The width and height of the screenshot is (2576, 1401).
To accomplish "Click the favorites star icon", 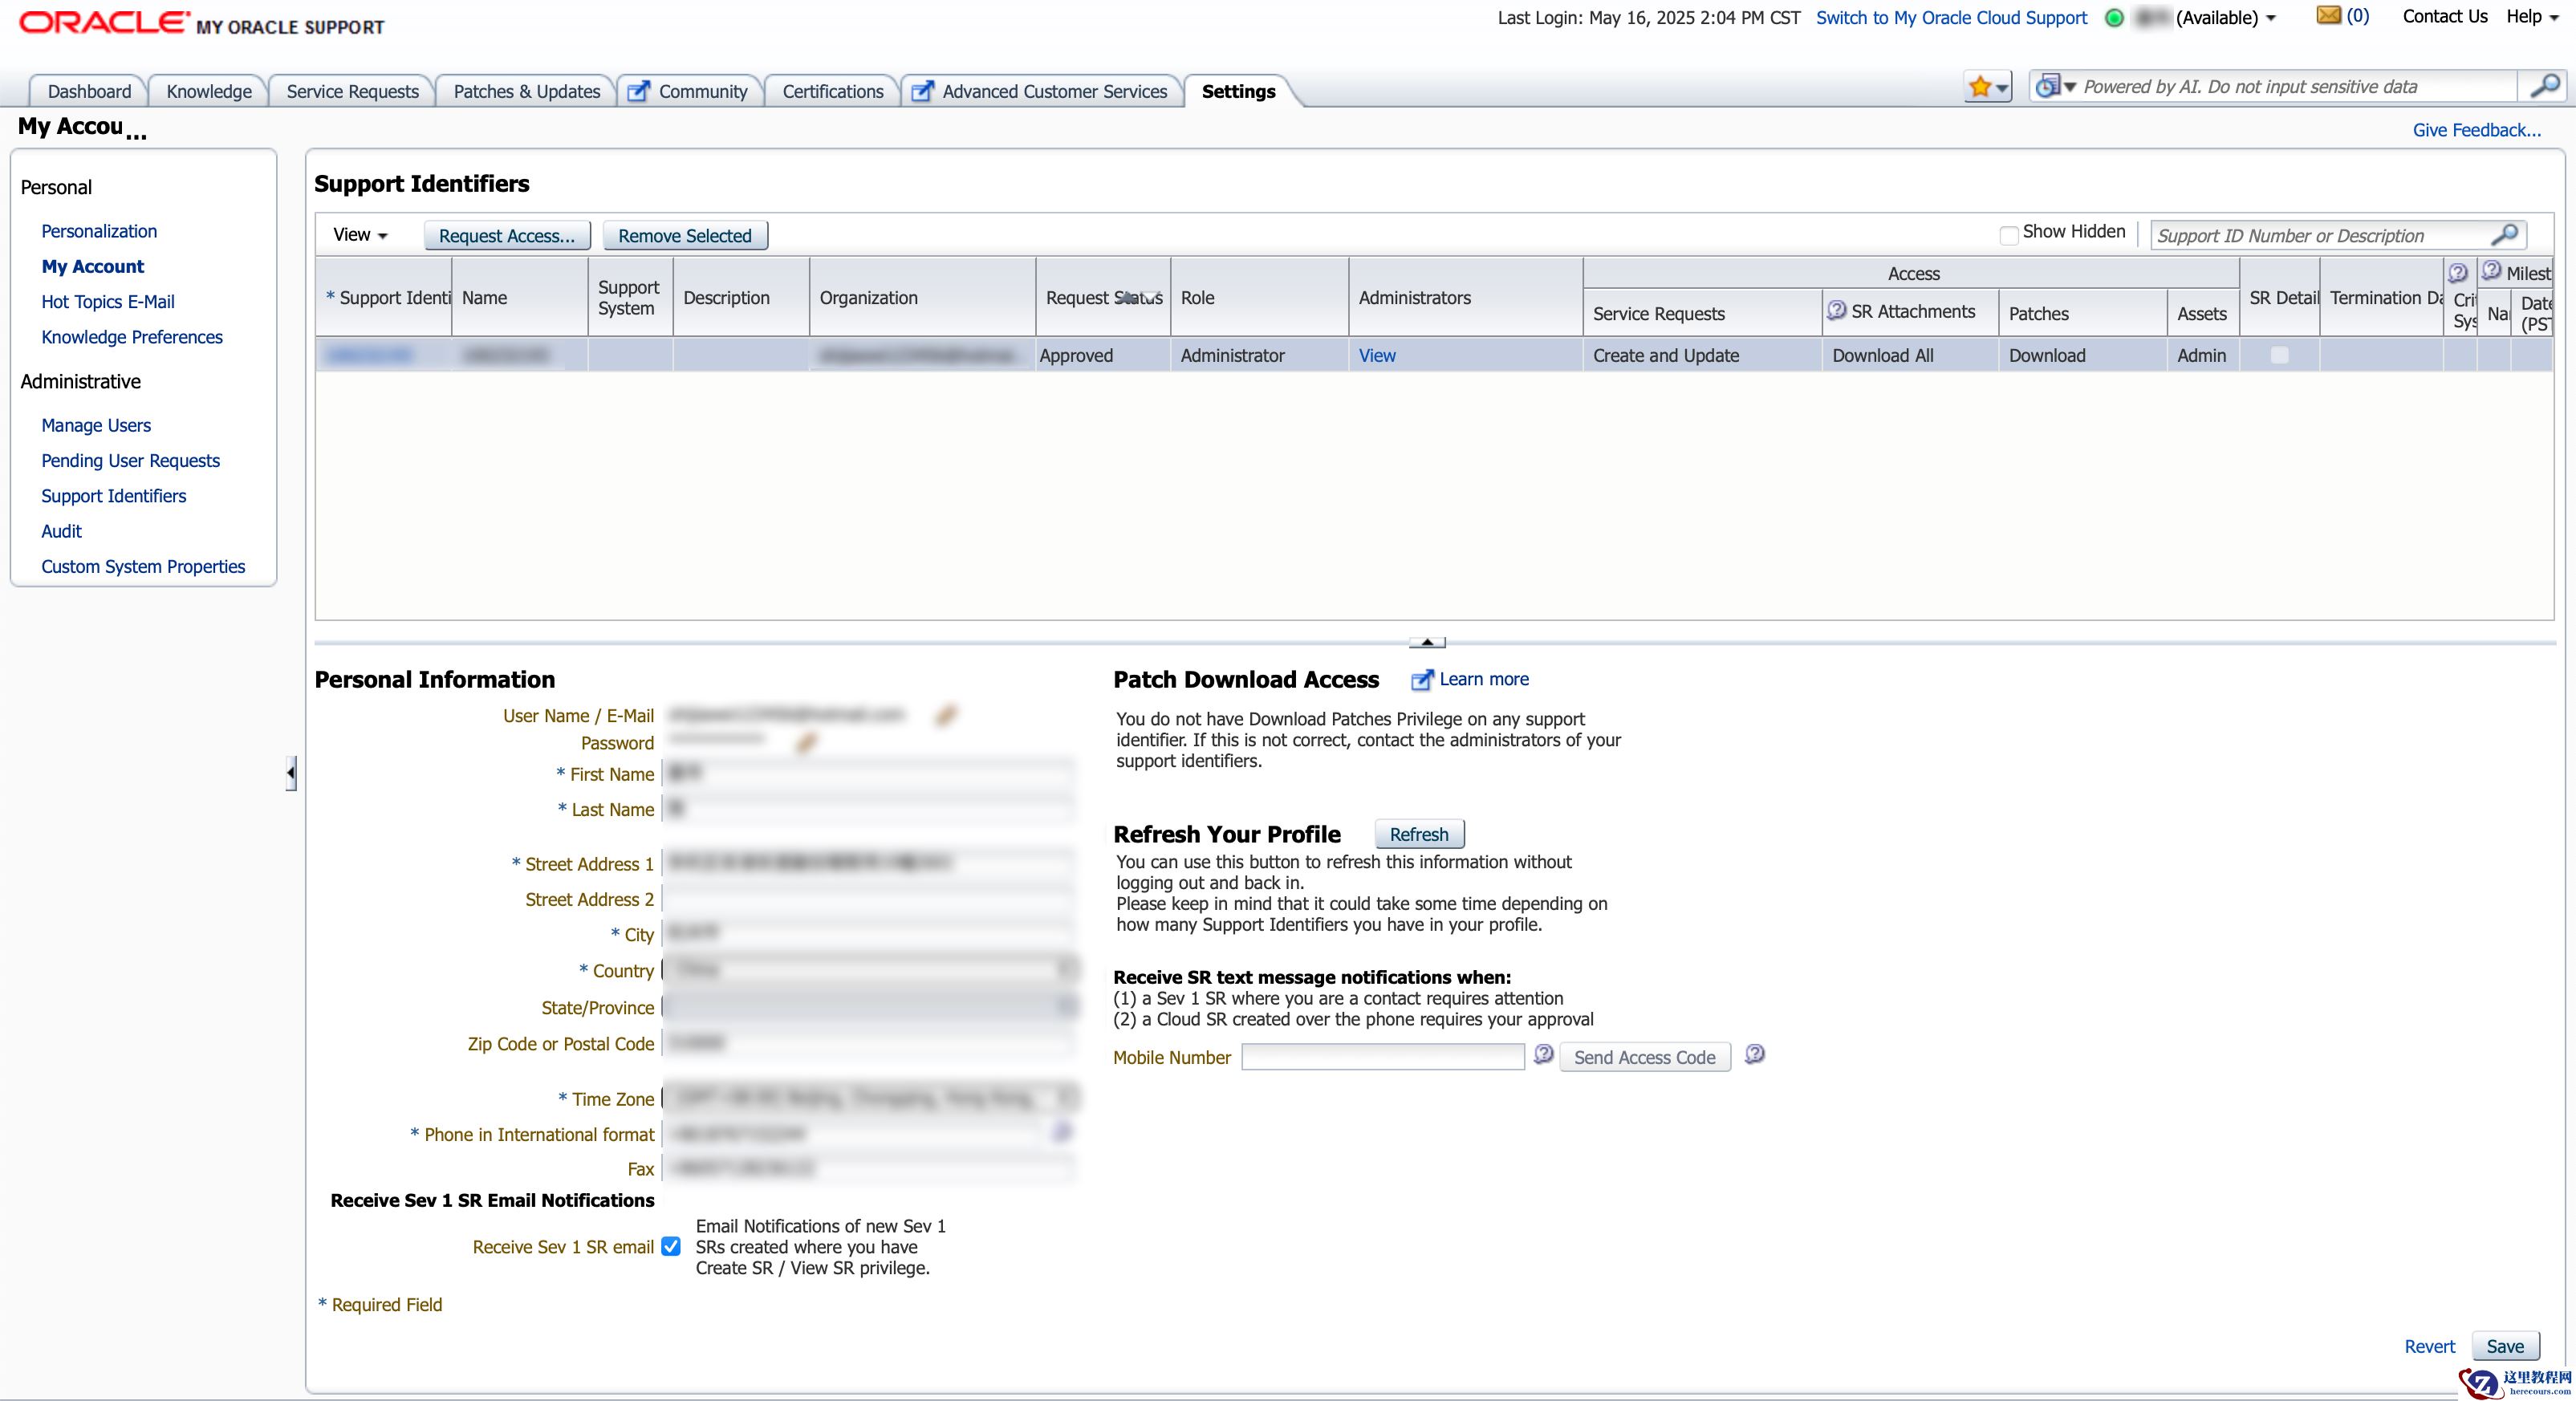I will [1979, 88].
